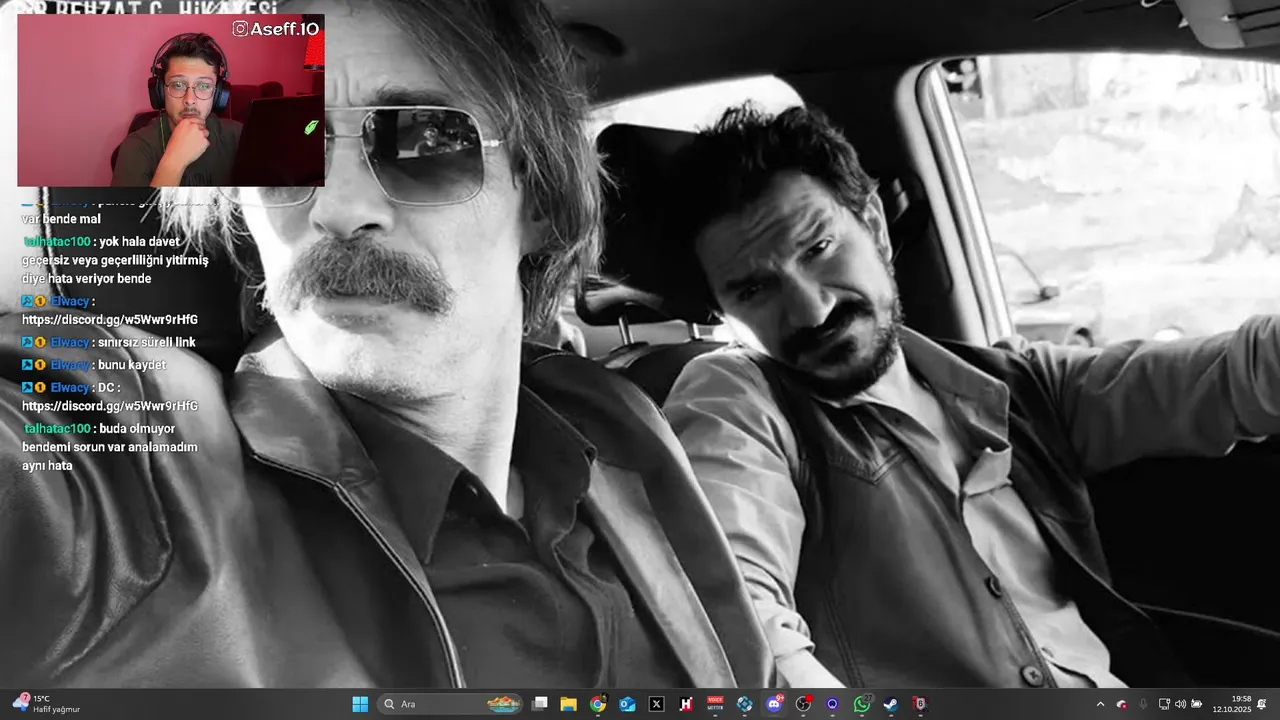Launch Google Chrome from the taskbar
The height and width of the screenshot is (720, 1280).
click(x=598, y=704)
